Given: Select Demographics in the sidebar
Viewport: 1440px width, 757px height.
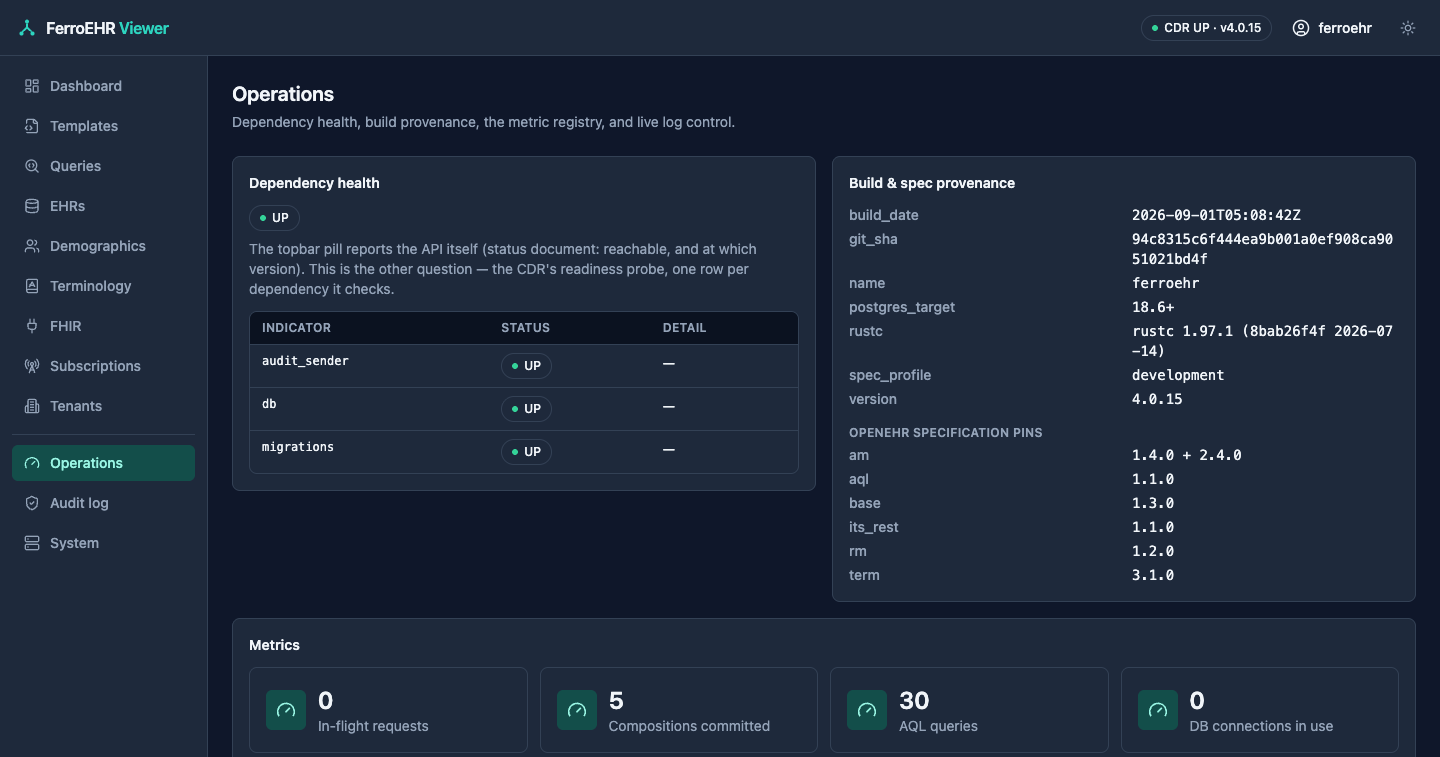Looking at the screenshot, I should (x=103, y=246).
